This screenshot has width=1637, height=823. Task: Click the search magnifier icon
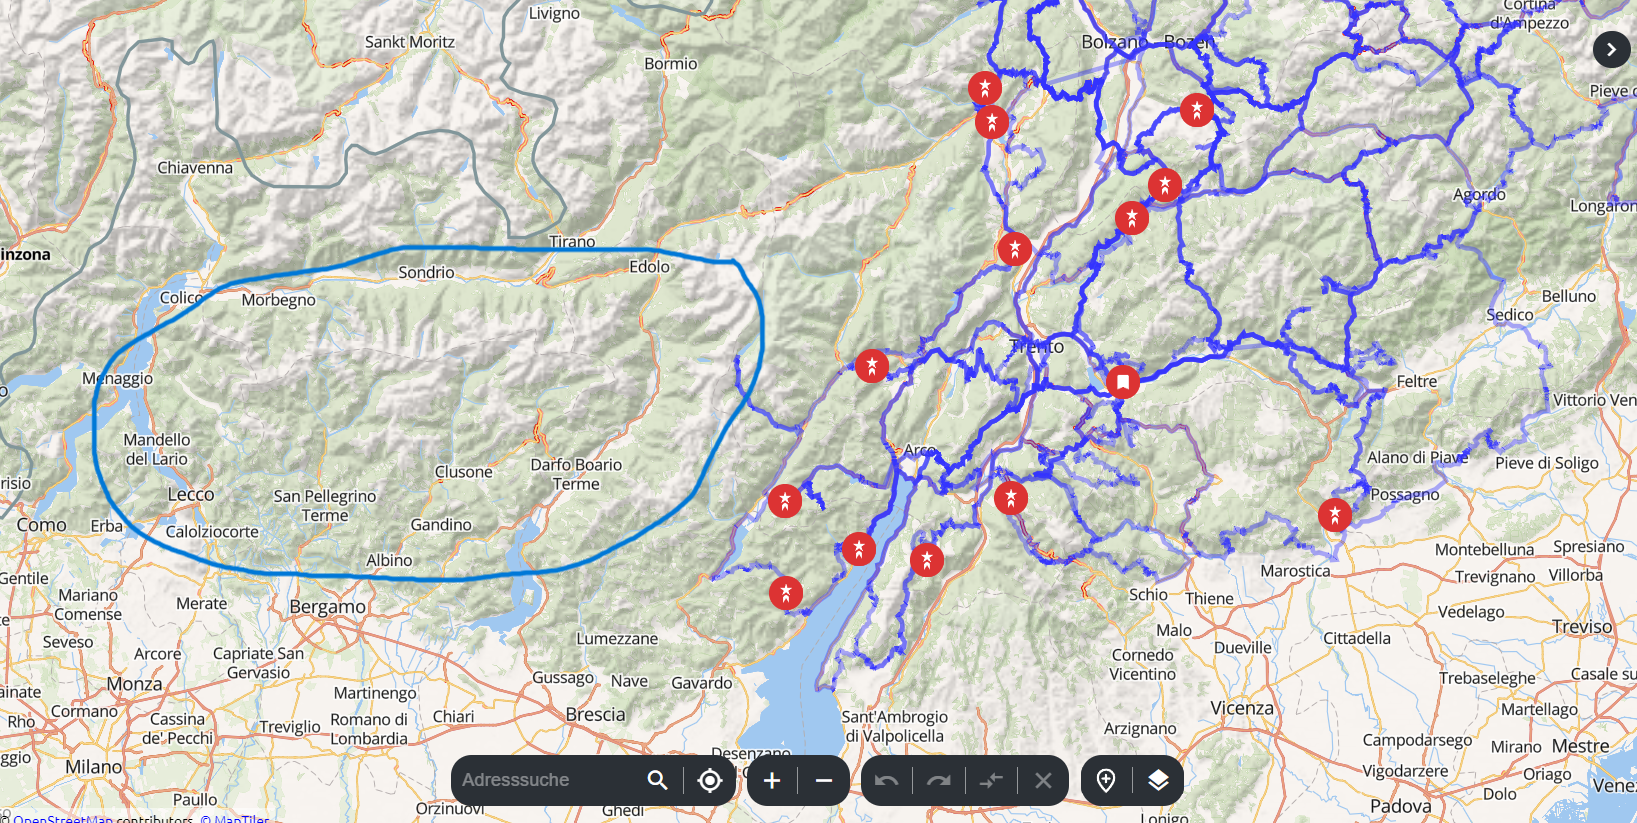(657, 780)
